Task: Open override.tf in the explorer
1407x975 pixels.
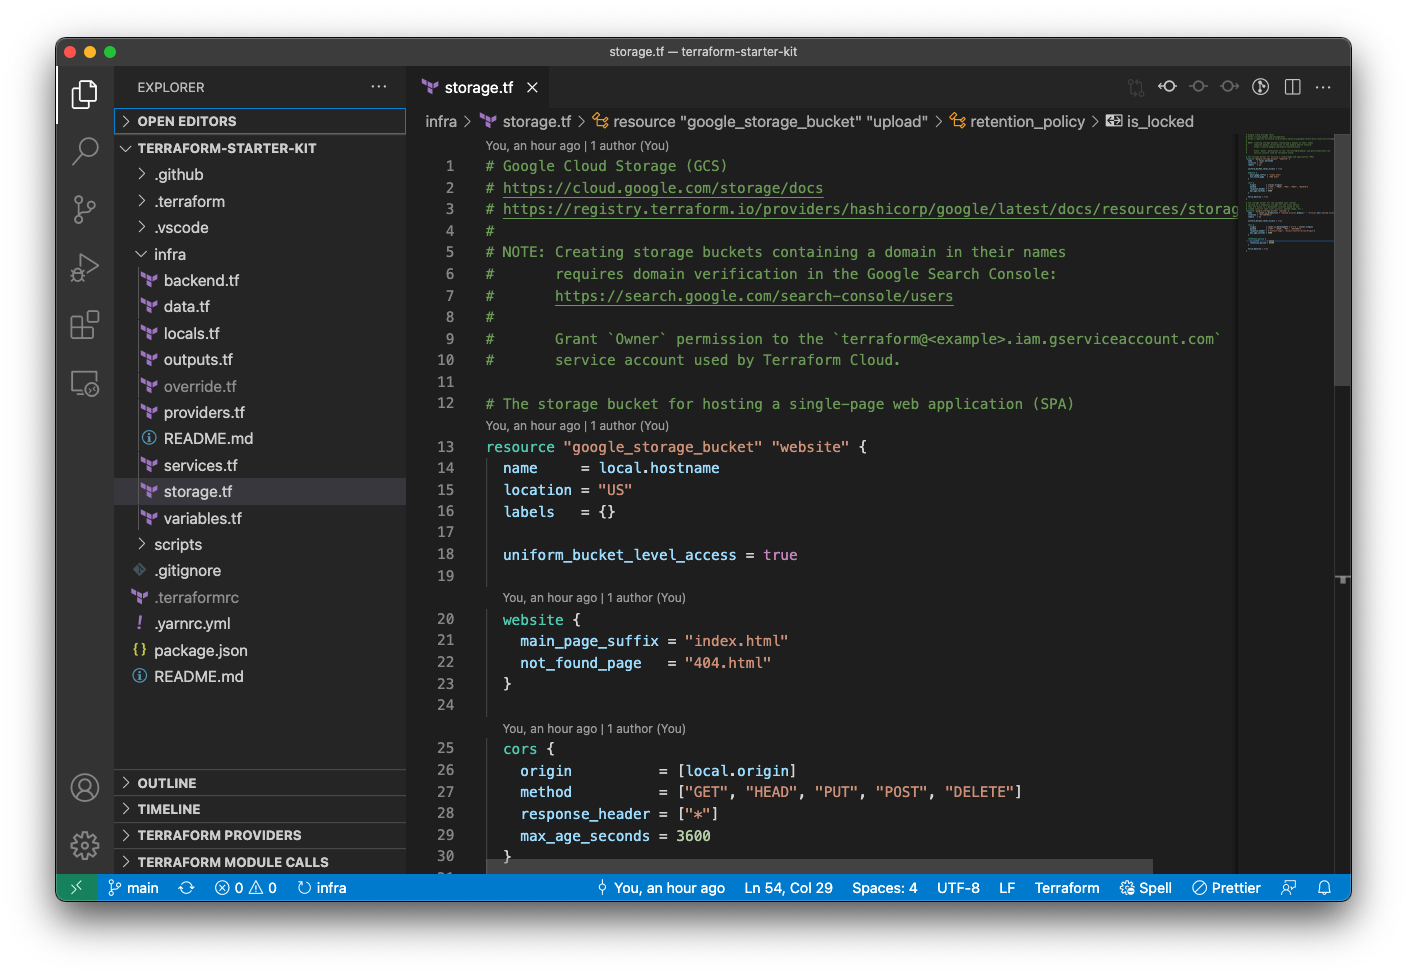Action: pos(260,386)
